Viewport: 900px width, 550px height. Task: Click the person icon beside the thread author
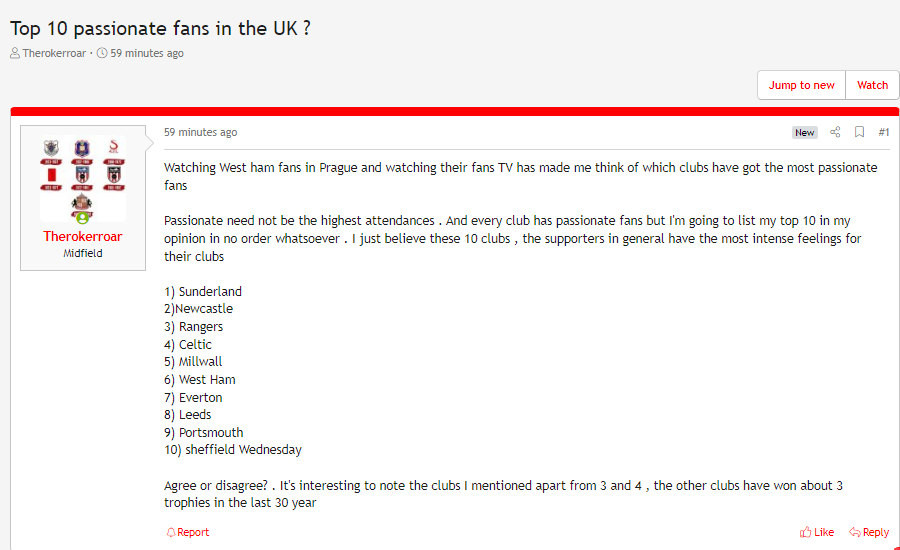tap(15, 53)
